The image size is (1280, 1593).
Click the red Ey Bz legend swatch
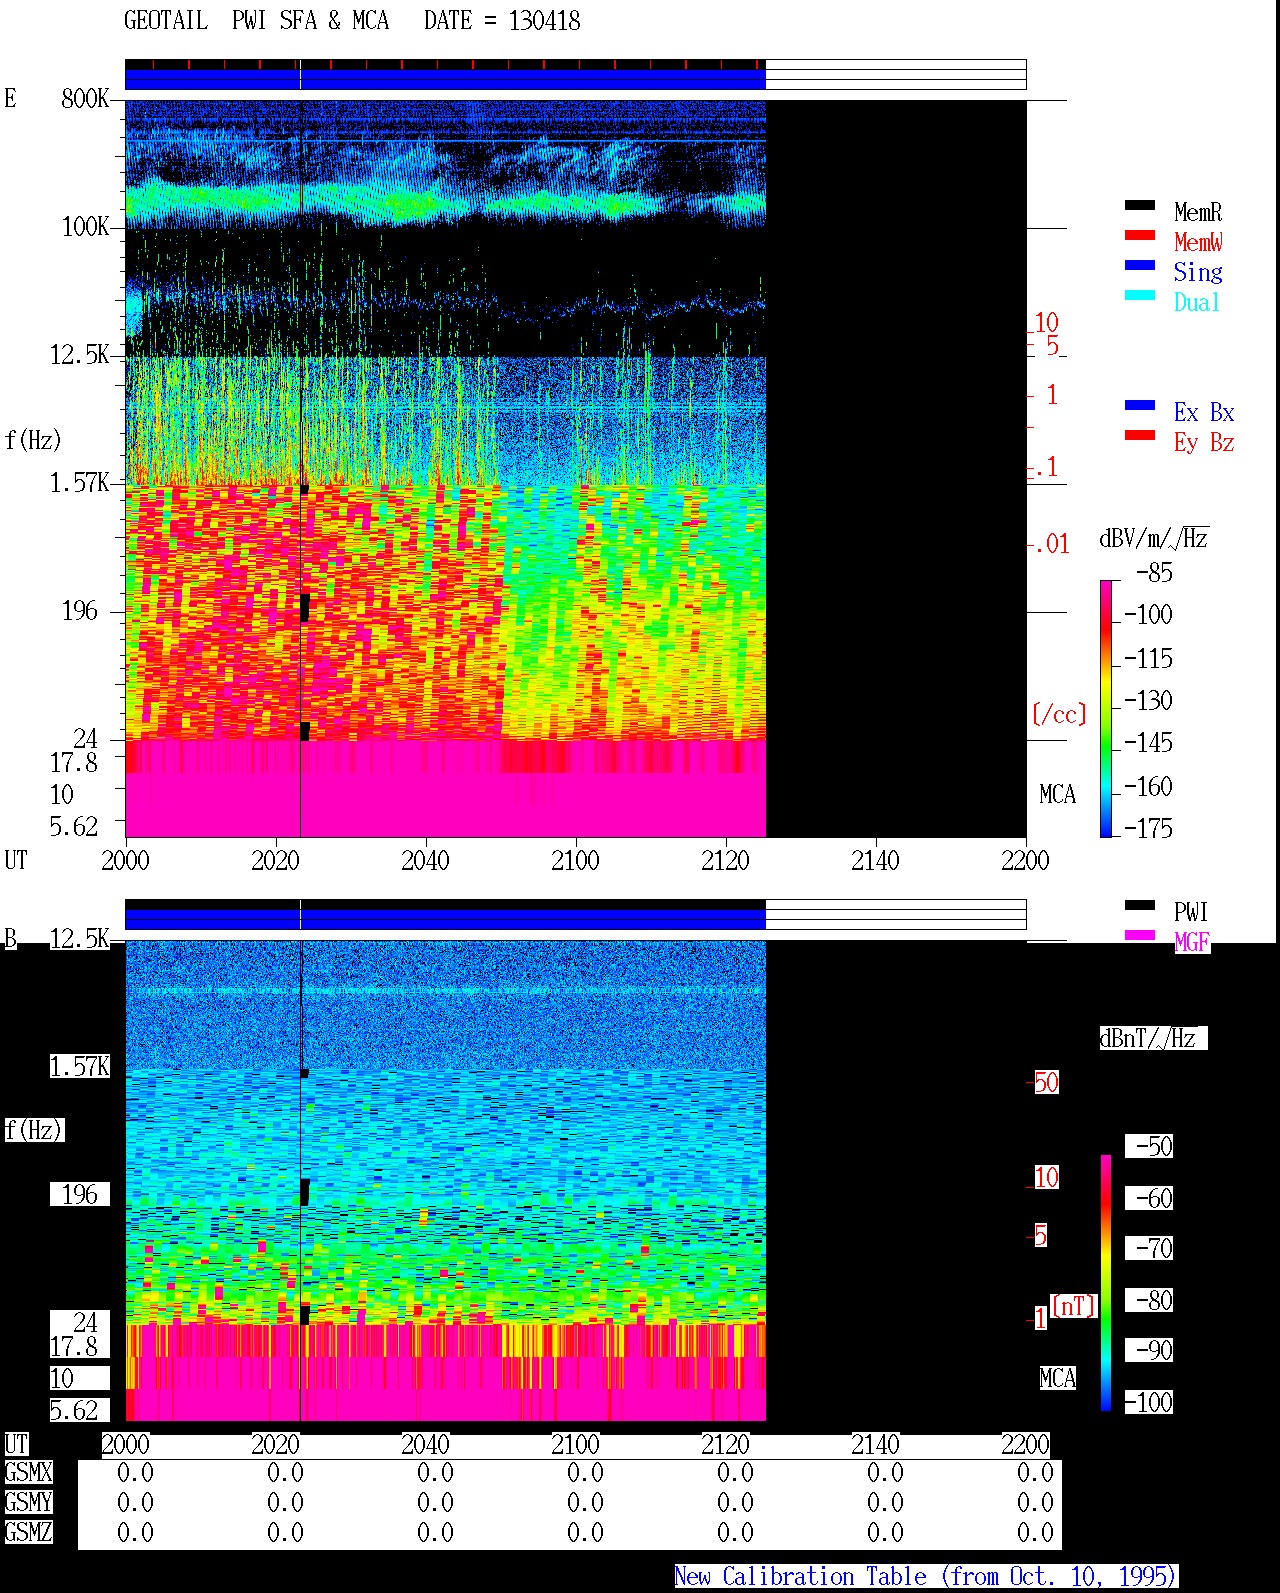(x=1139, y=436)
